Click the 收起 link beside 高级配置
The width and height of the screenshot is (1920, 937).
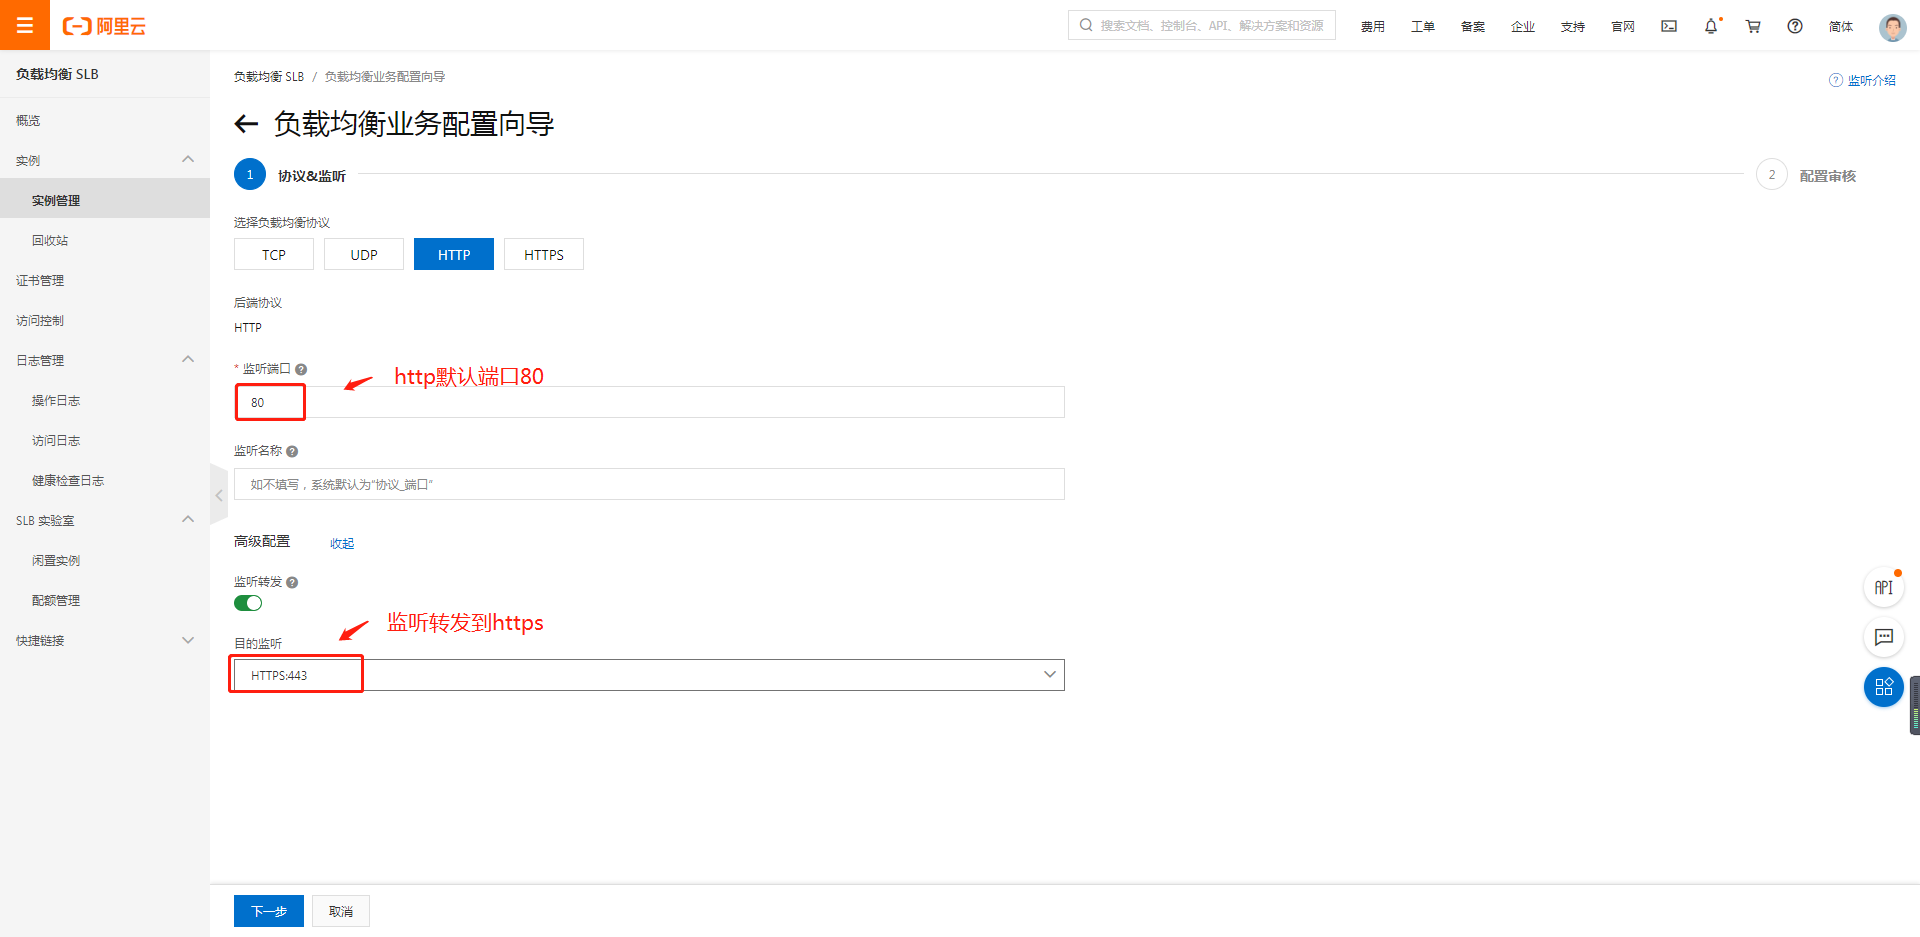click(x=342, y=543)
